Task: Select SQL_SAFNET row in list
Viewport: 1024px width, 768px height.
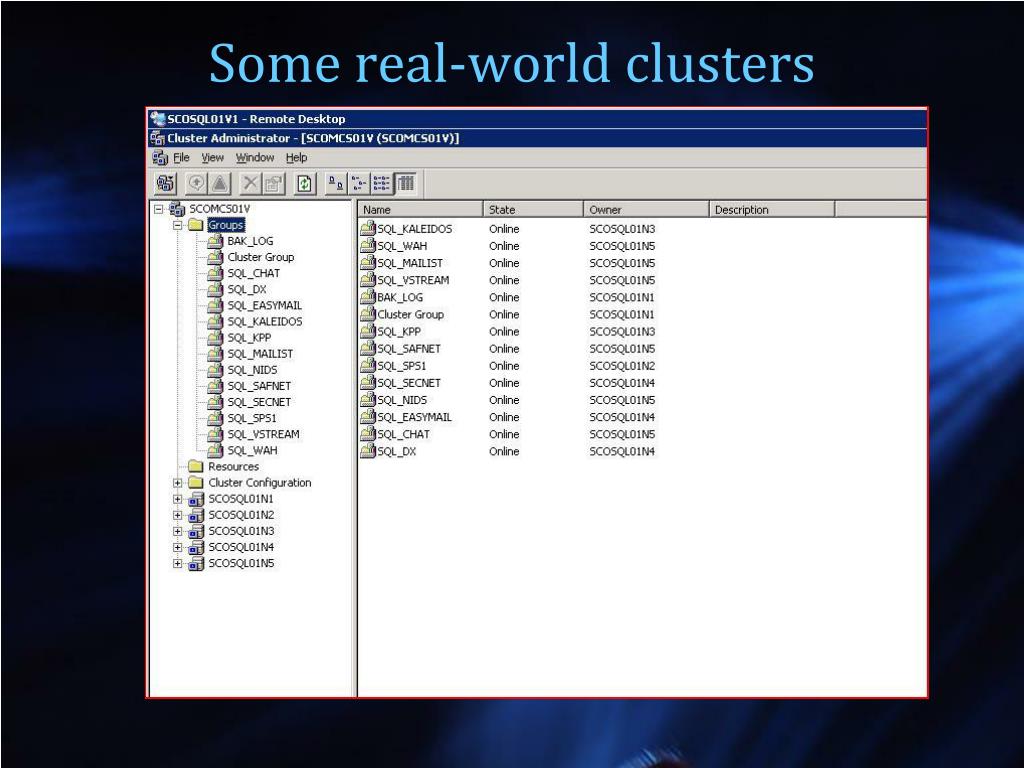Action: [x=409, y=349]
